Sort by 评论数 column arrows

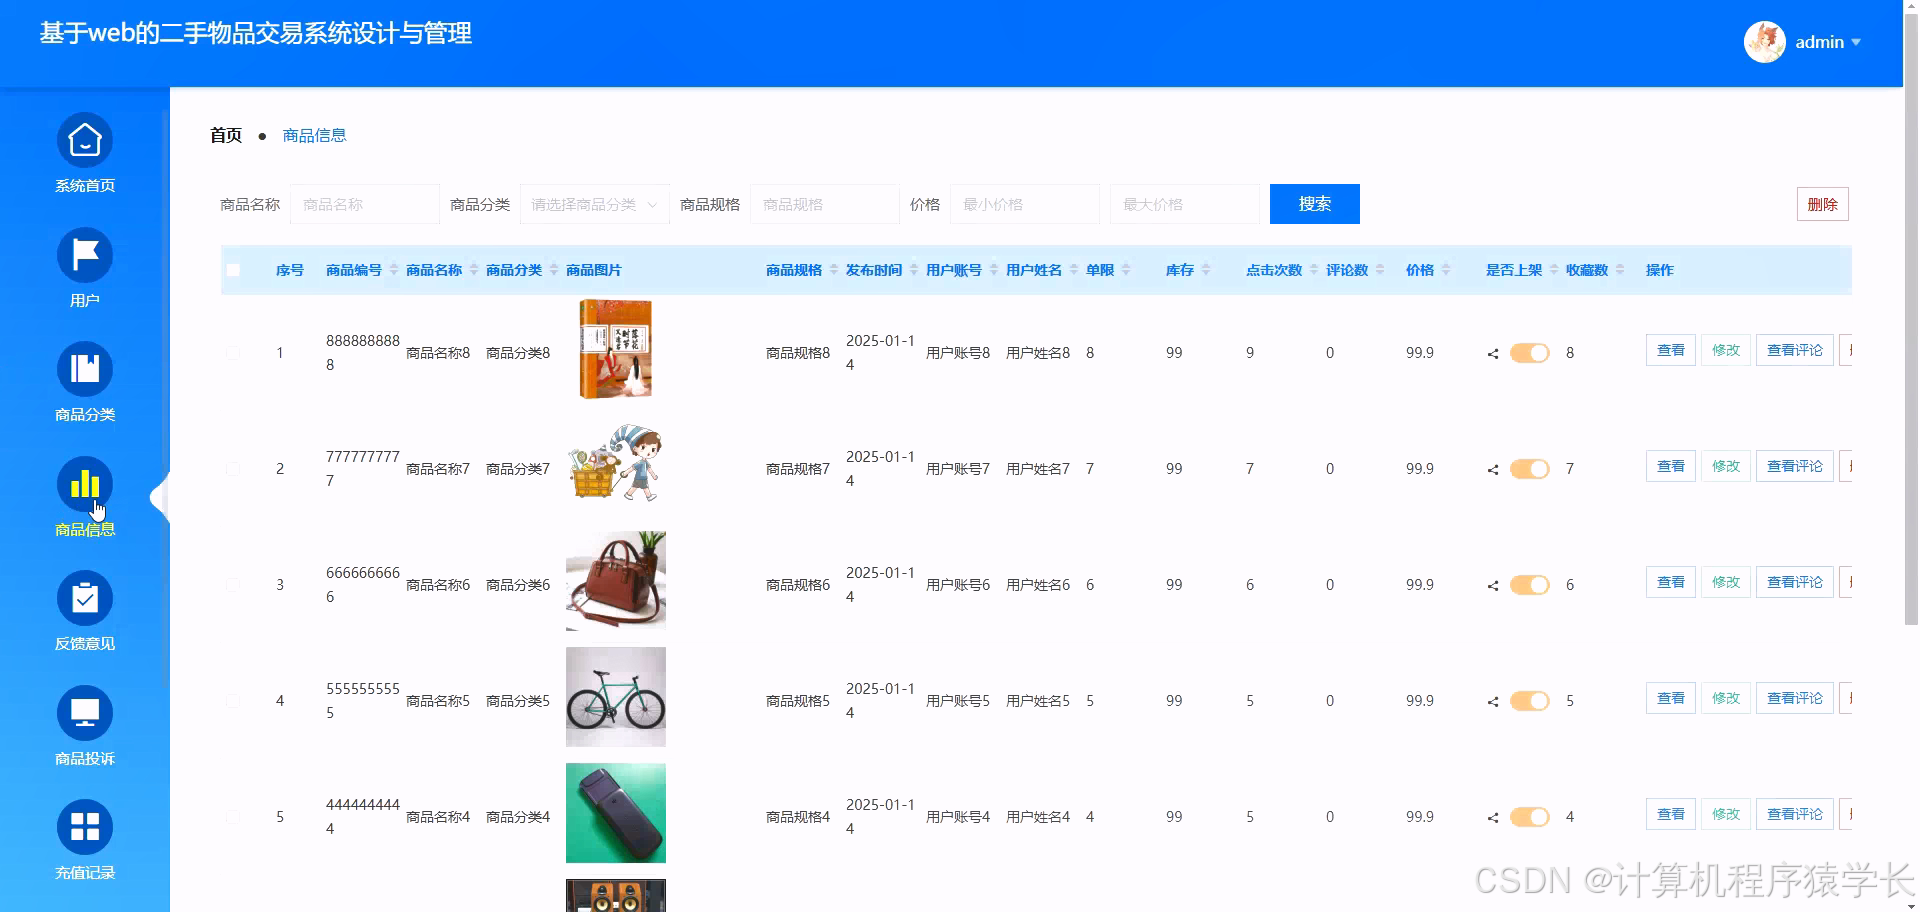1380,270
